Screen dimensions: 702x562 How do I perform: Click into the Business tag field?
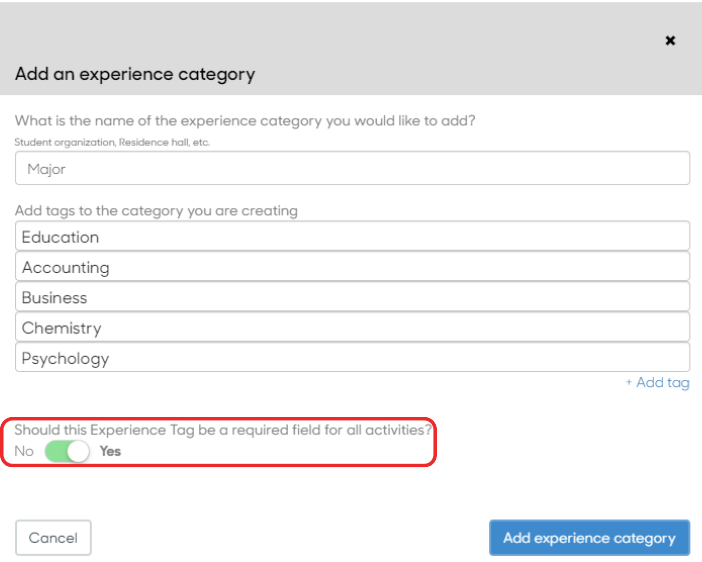click(352, 297)
